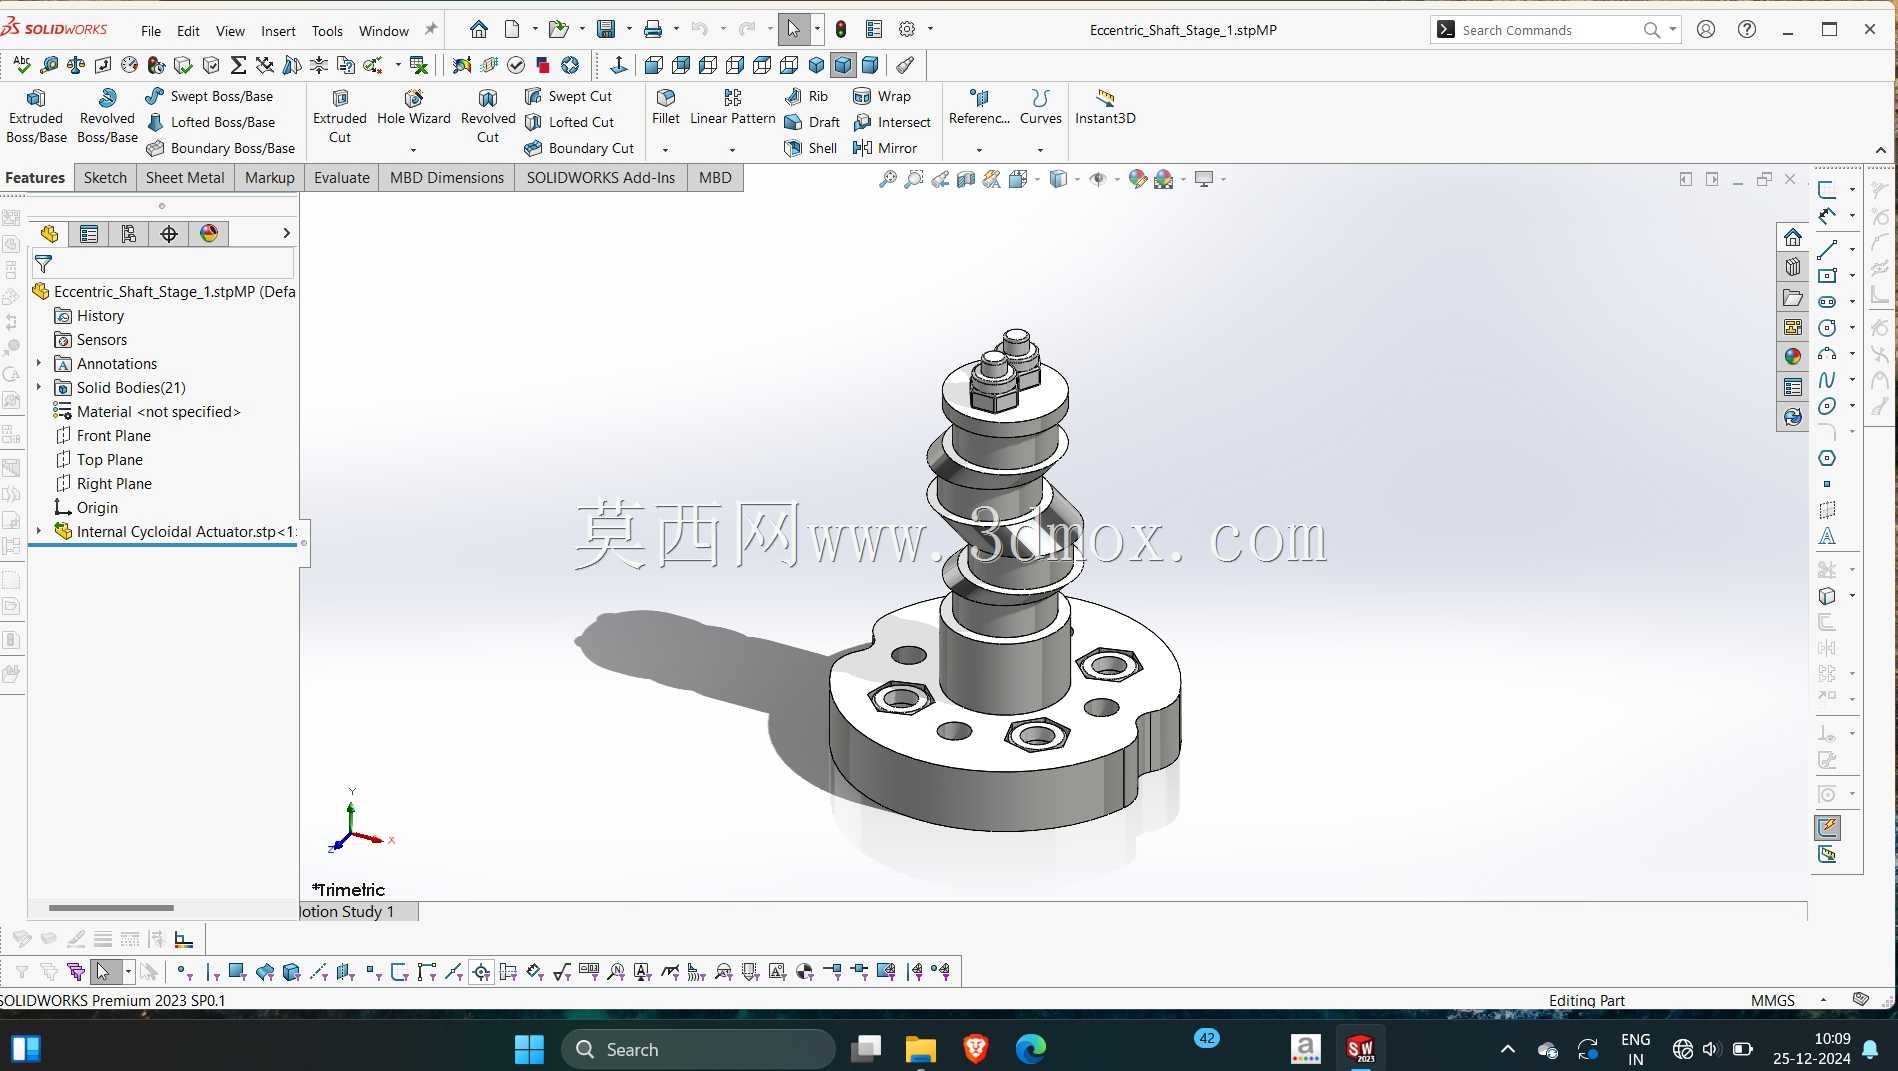
Task: Open the SOLIDWORKS Add-Ins tab
Action: coord(601,178)
